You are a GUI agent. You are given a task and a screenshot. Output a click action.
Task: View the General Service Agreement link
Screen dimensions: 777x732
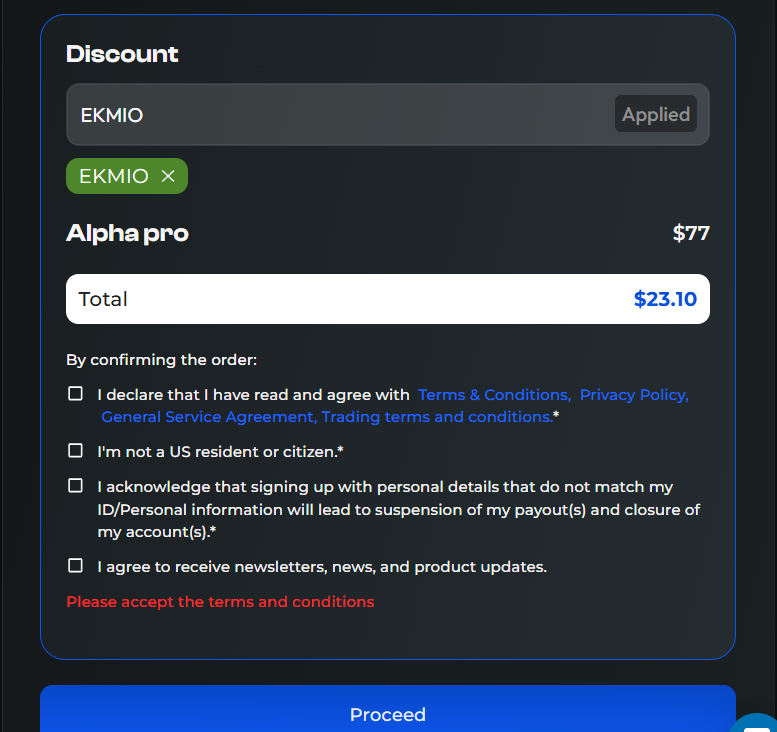pyautogui.click(x=209, y=417)
